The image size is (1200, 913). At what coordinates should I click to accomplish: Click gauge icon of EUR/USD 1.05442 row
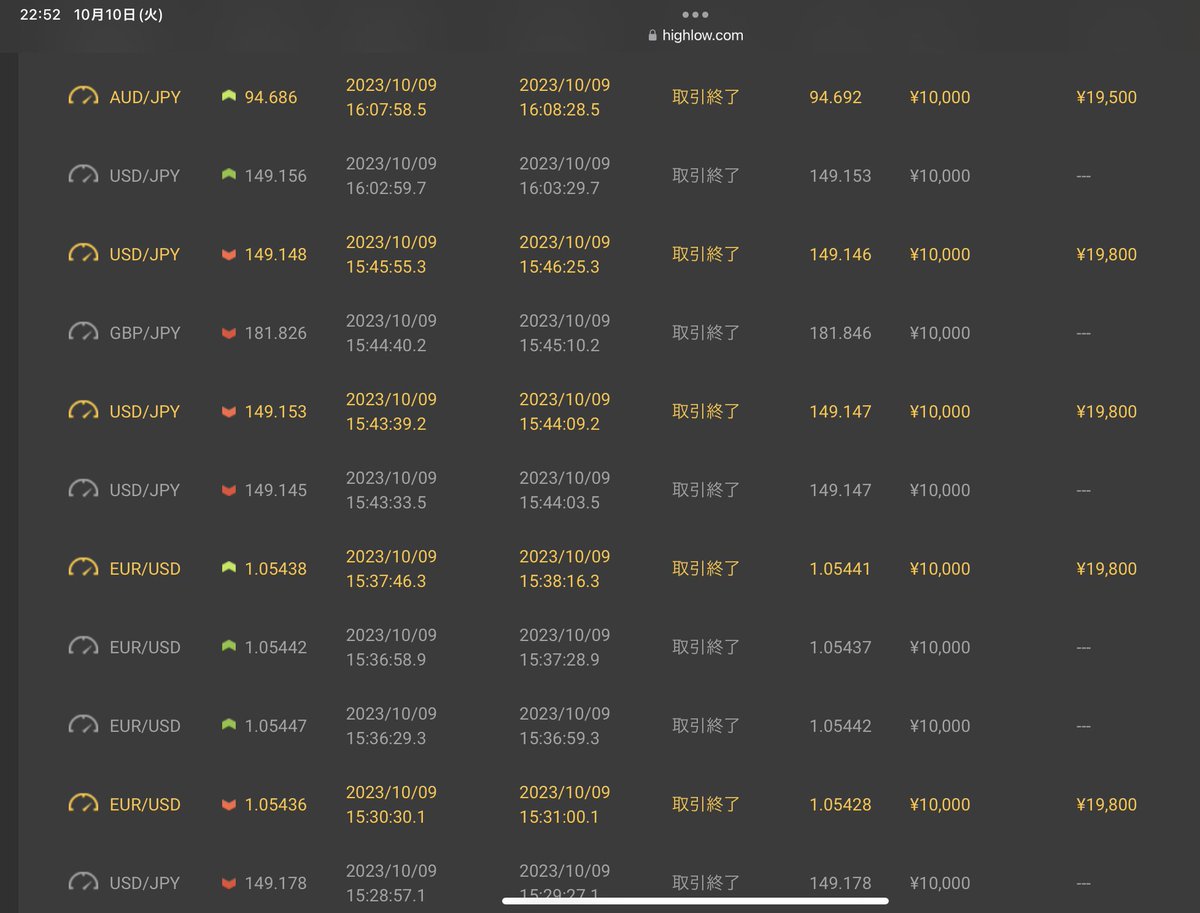pyautogui.click(x=83, y=647)
